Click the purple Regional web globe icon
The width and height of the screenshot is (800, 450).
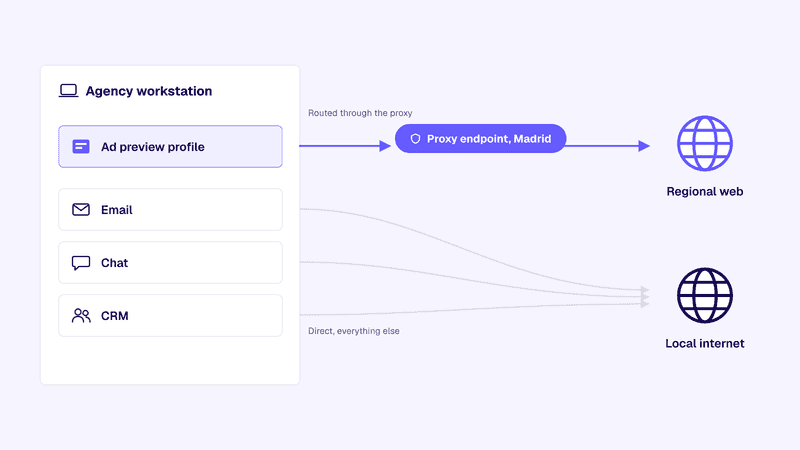(x=705, y=143)
